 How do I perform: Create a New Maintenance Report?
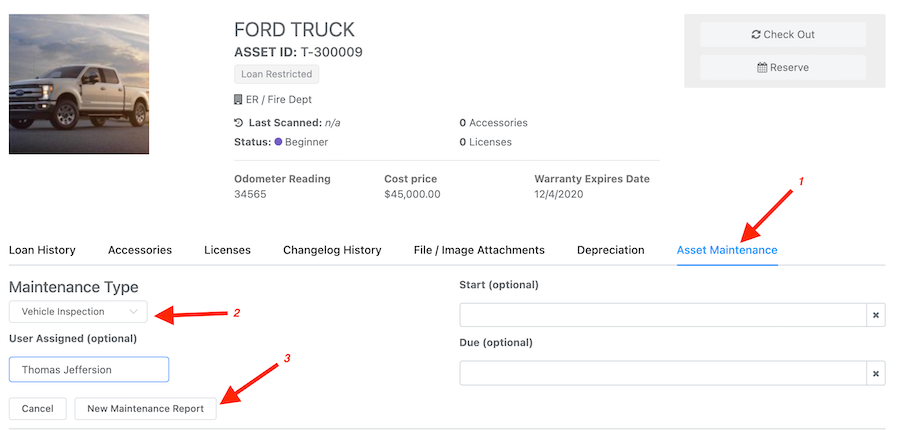pyautogui.click(x=146, y=408)
